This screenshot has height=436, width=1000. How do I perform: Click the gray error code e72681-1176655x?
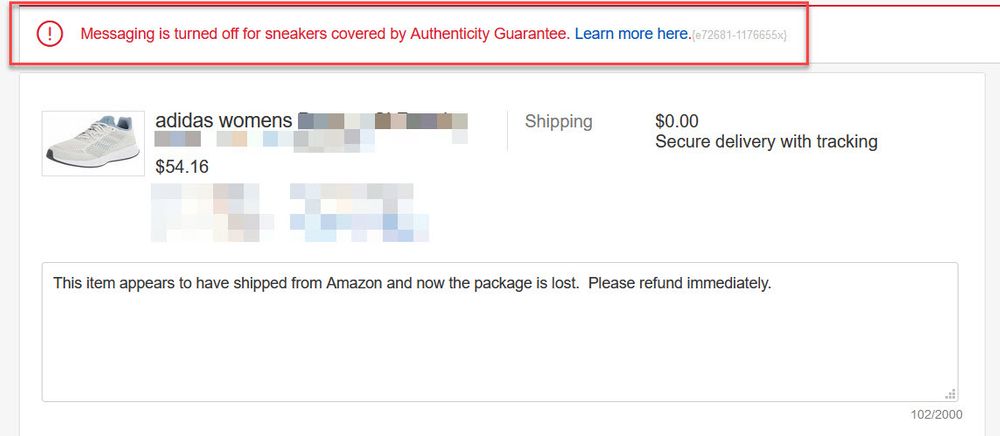coord(739,36)
